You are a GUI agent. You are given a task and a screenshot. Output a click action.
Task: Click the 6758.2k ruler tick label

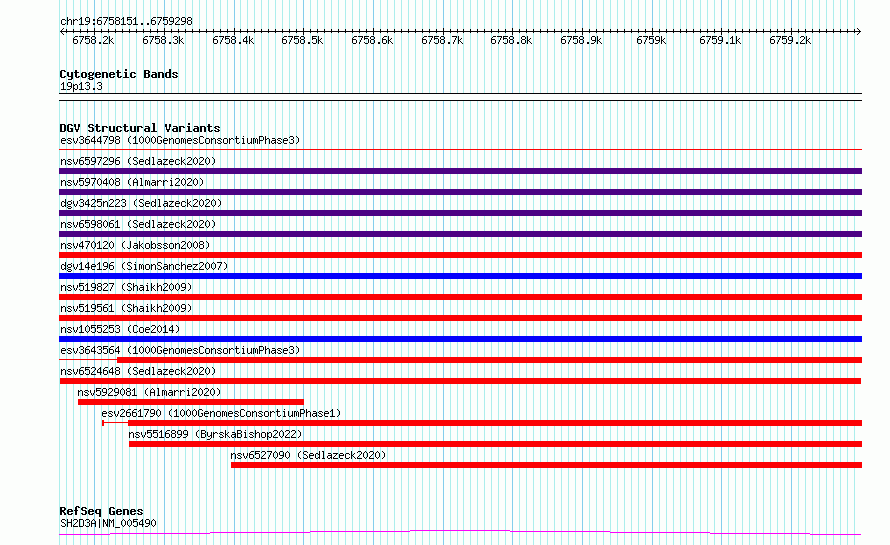click(93, 40)
